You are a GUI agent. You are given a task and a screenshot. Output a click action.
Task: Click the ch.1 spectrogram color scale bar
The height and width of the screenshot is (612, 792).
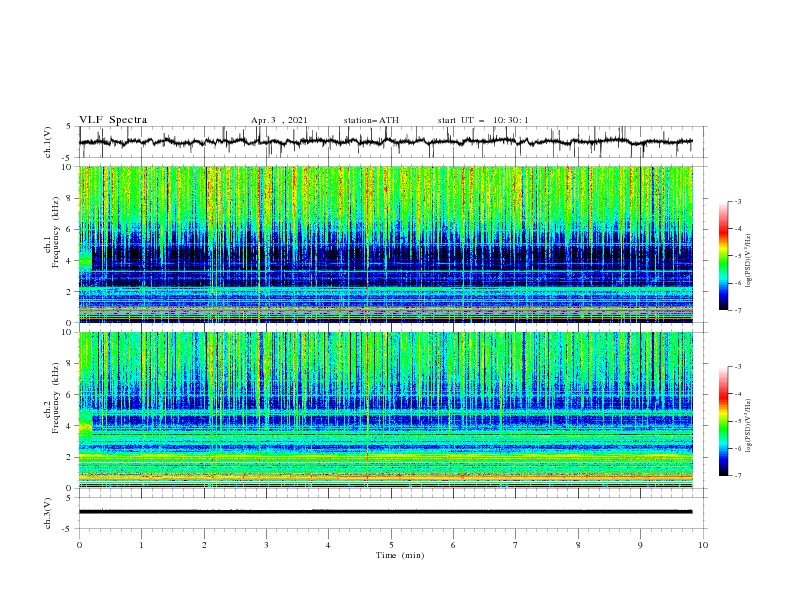click(x=723, y=255)
